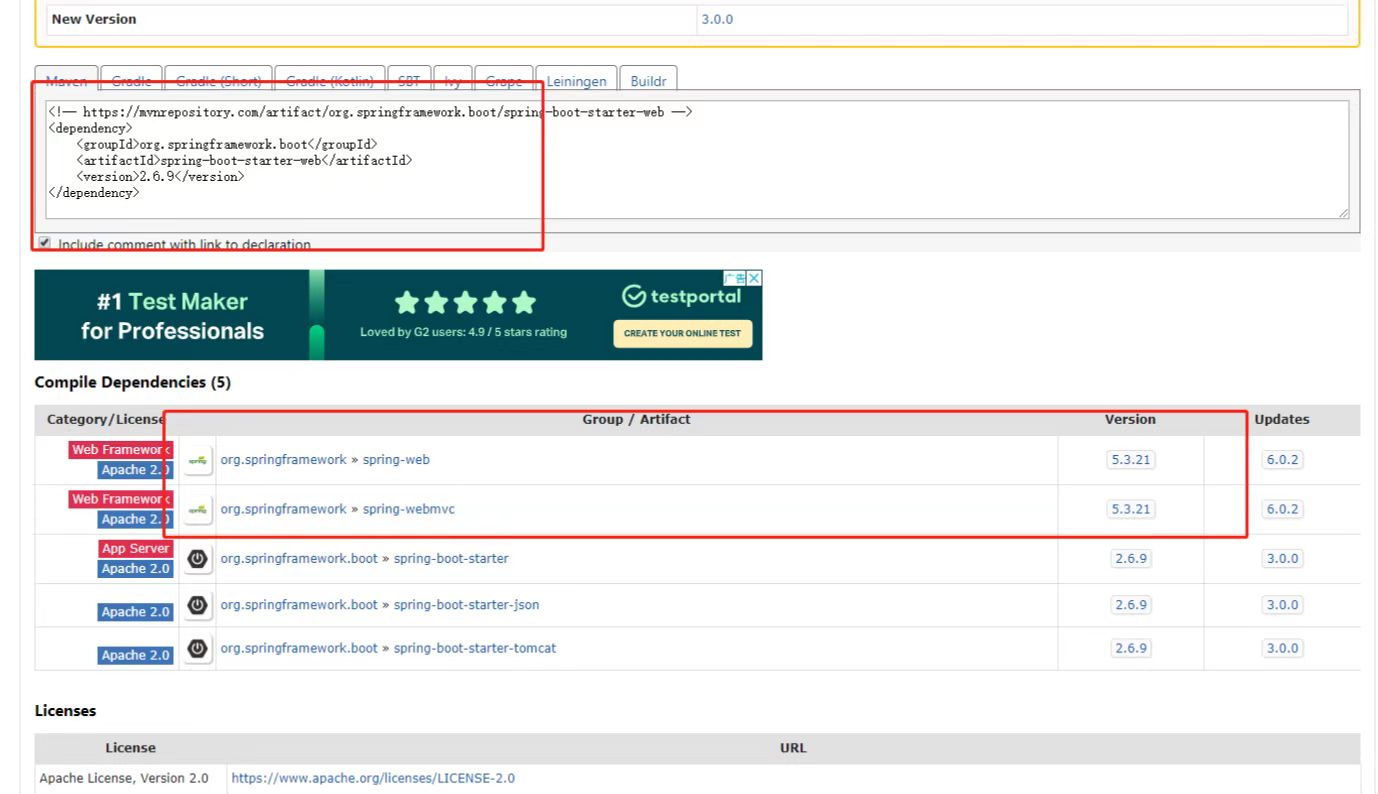Click the Compile Dependencies (5) heading

(x=132, y=383)
